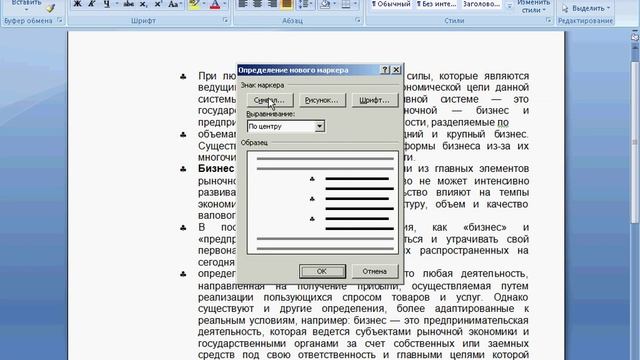This screenshot has height=360, width=640.
Task: Select the Обычный style
Action: click(x=391, y=4)
